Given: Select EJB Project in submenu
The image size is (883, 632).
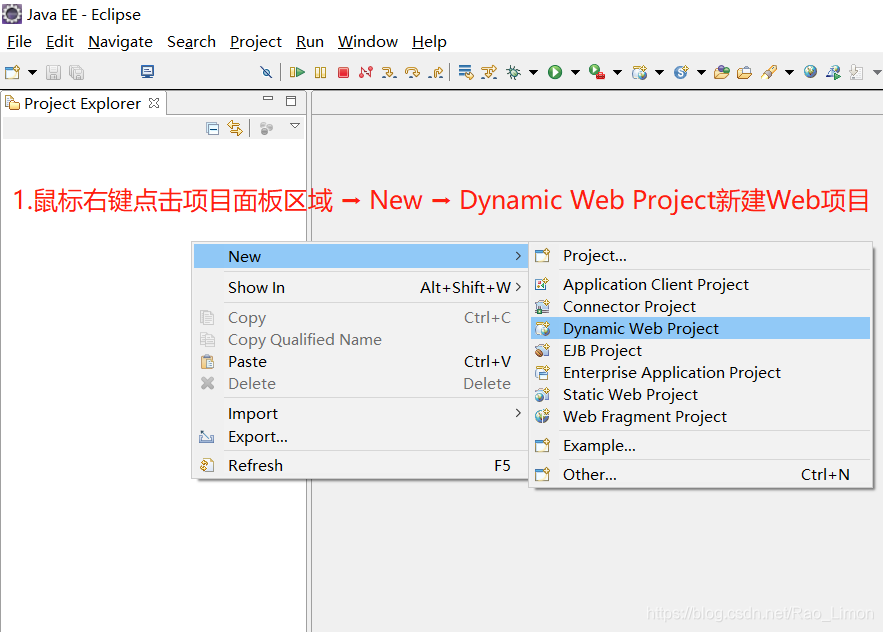Looking at the screenshot, I should 701,350.
